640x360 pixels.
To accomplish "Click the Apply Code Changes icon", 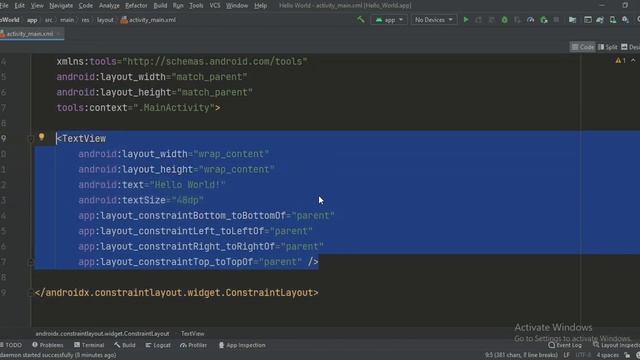I will point(491,20).
